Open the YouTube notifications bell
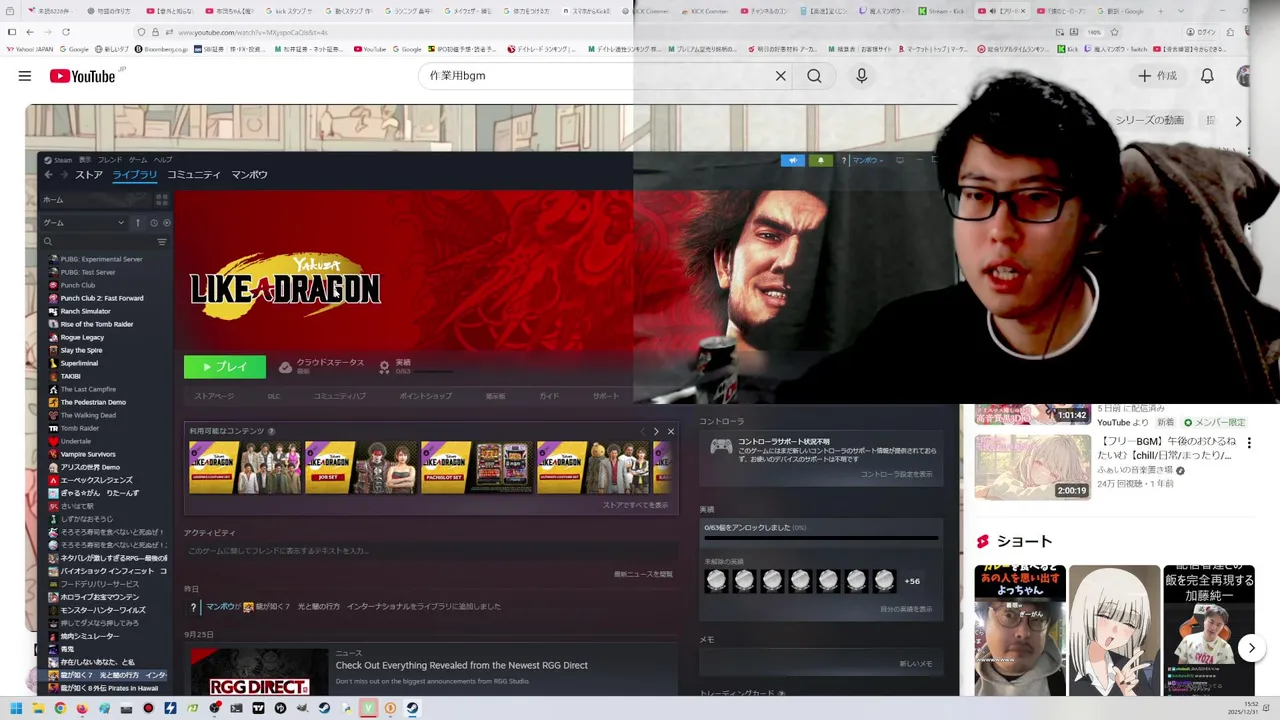This screenshot has width=1280, height=720. [x=1207, y=76]
